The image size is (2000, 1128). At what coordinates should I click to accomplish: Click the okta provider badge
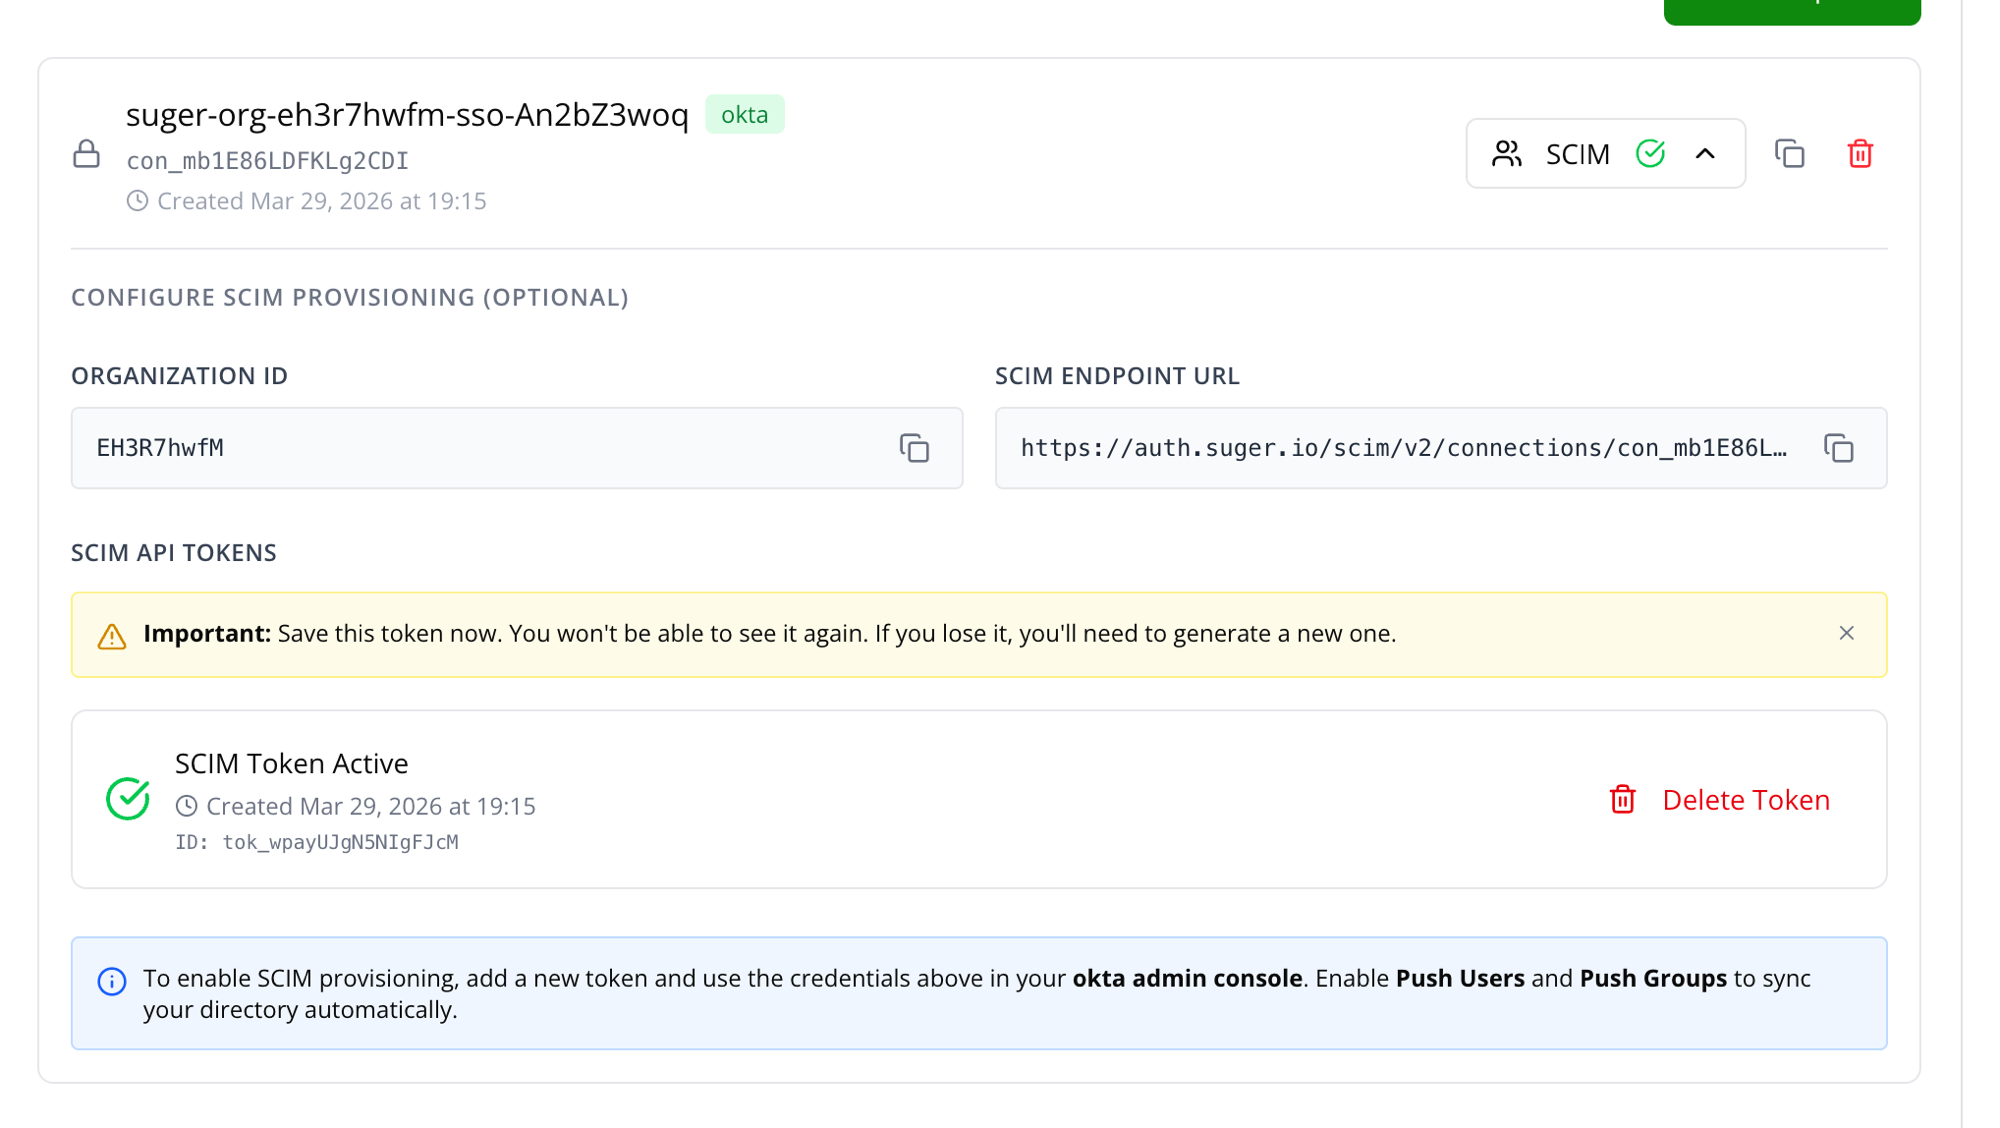point(744,115)
